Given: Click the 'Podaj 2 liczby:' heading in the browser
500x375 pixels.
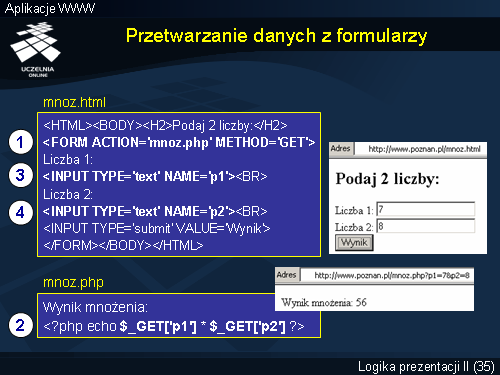Looking at the screenshot, I should (x=387, y=179).
